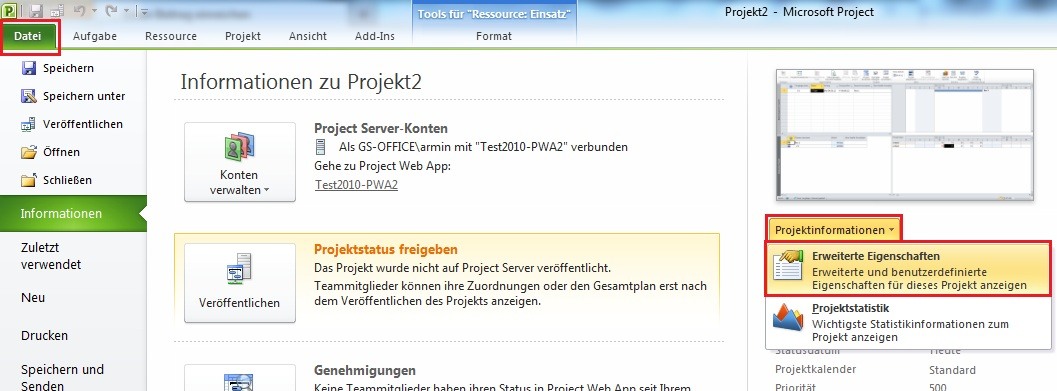This screenshot has height=391, width=1057.
Task: Click the Speichern unter icon
Action: pyautogui.click(x=28, y=96)
